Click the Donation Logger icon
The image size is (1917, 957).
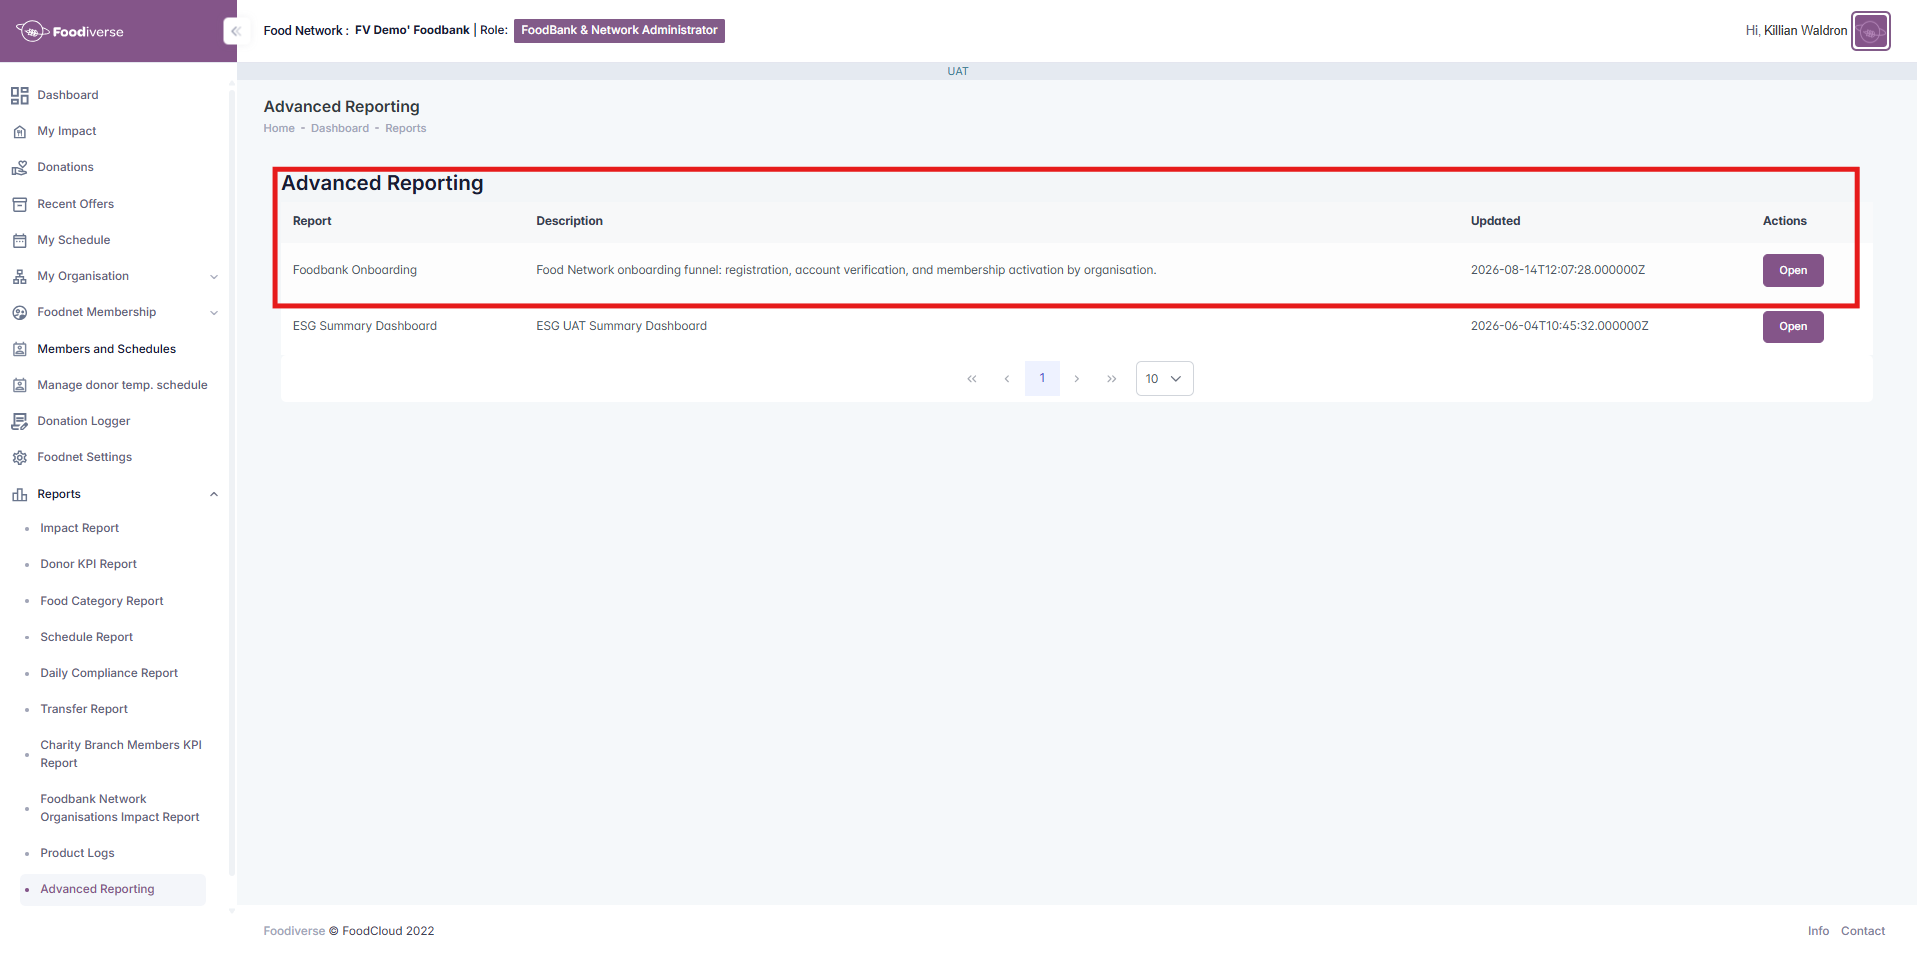coord(19,421)
